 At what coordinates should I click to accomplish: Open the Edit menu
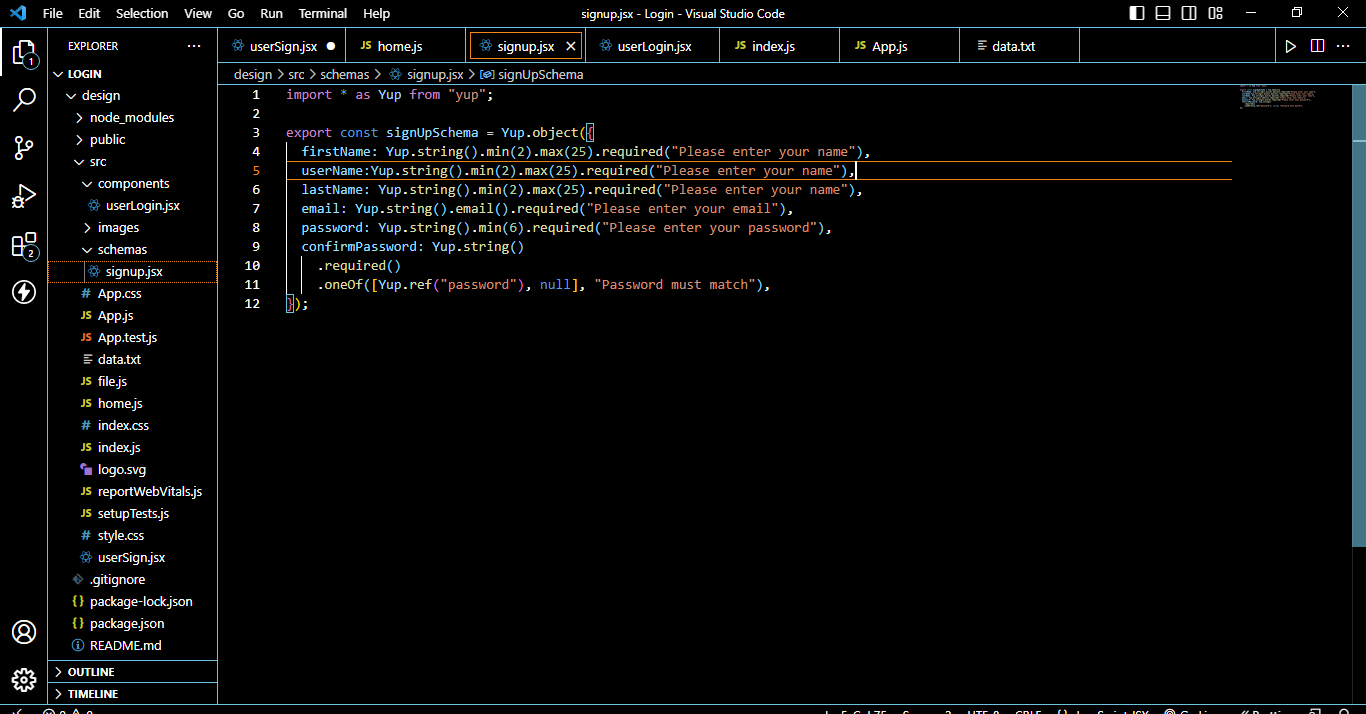tap(89, 14)
